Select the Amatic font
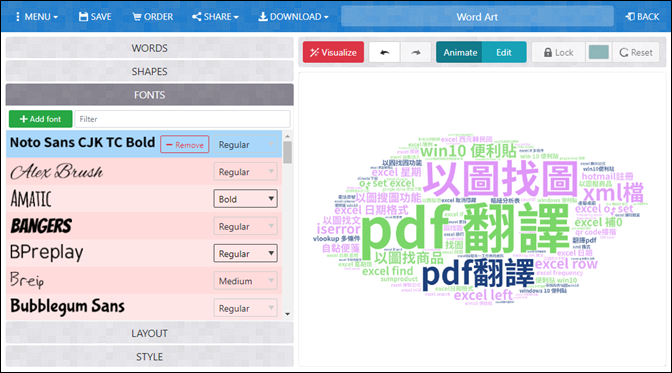672x373 pixels. [31, 199]
